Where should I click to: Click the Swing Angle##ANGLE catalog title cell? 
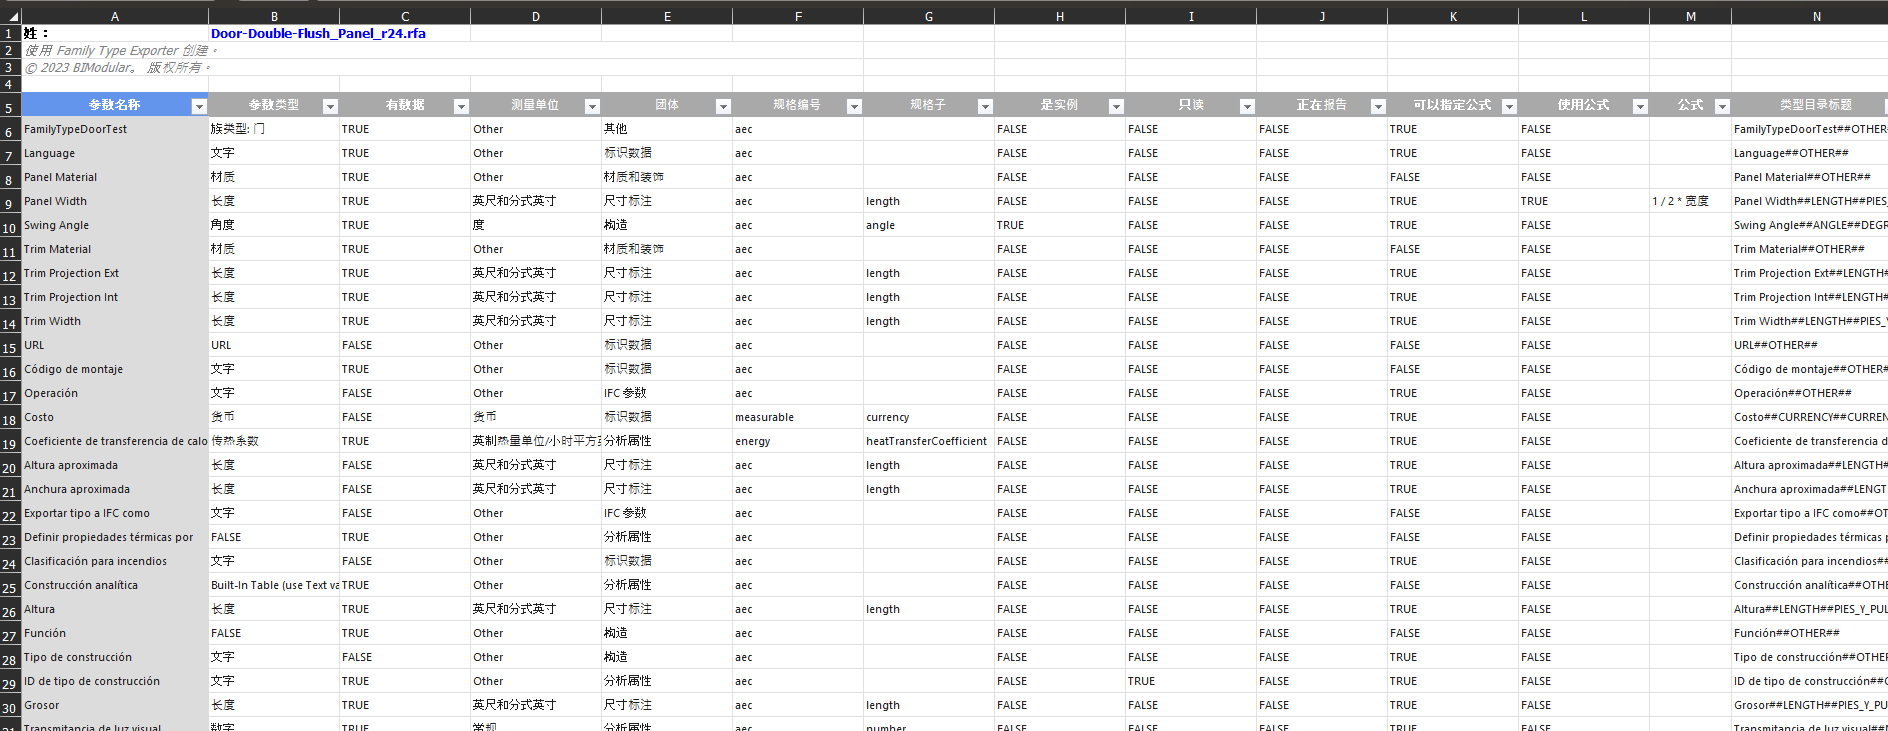1810,225
